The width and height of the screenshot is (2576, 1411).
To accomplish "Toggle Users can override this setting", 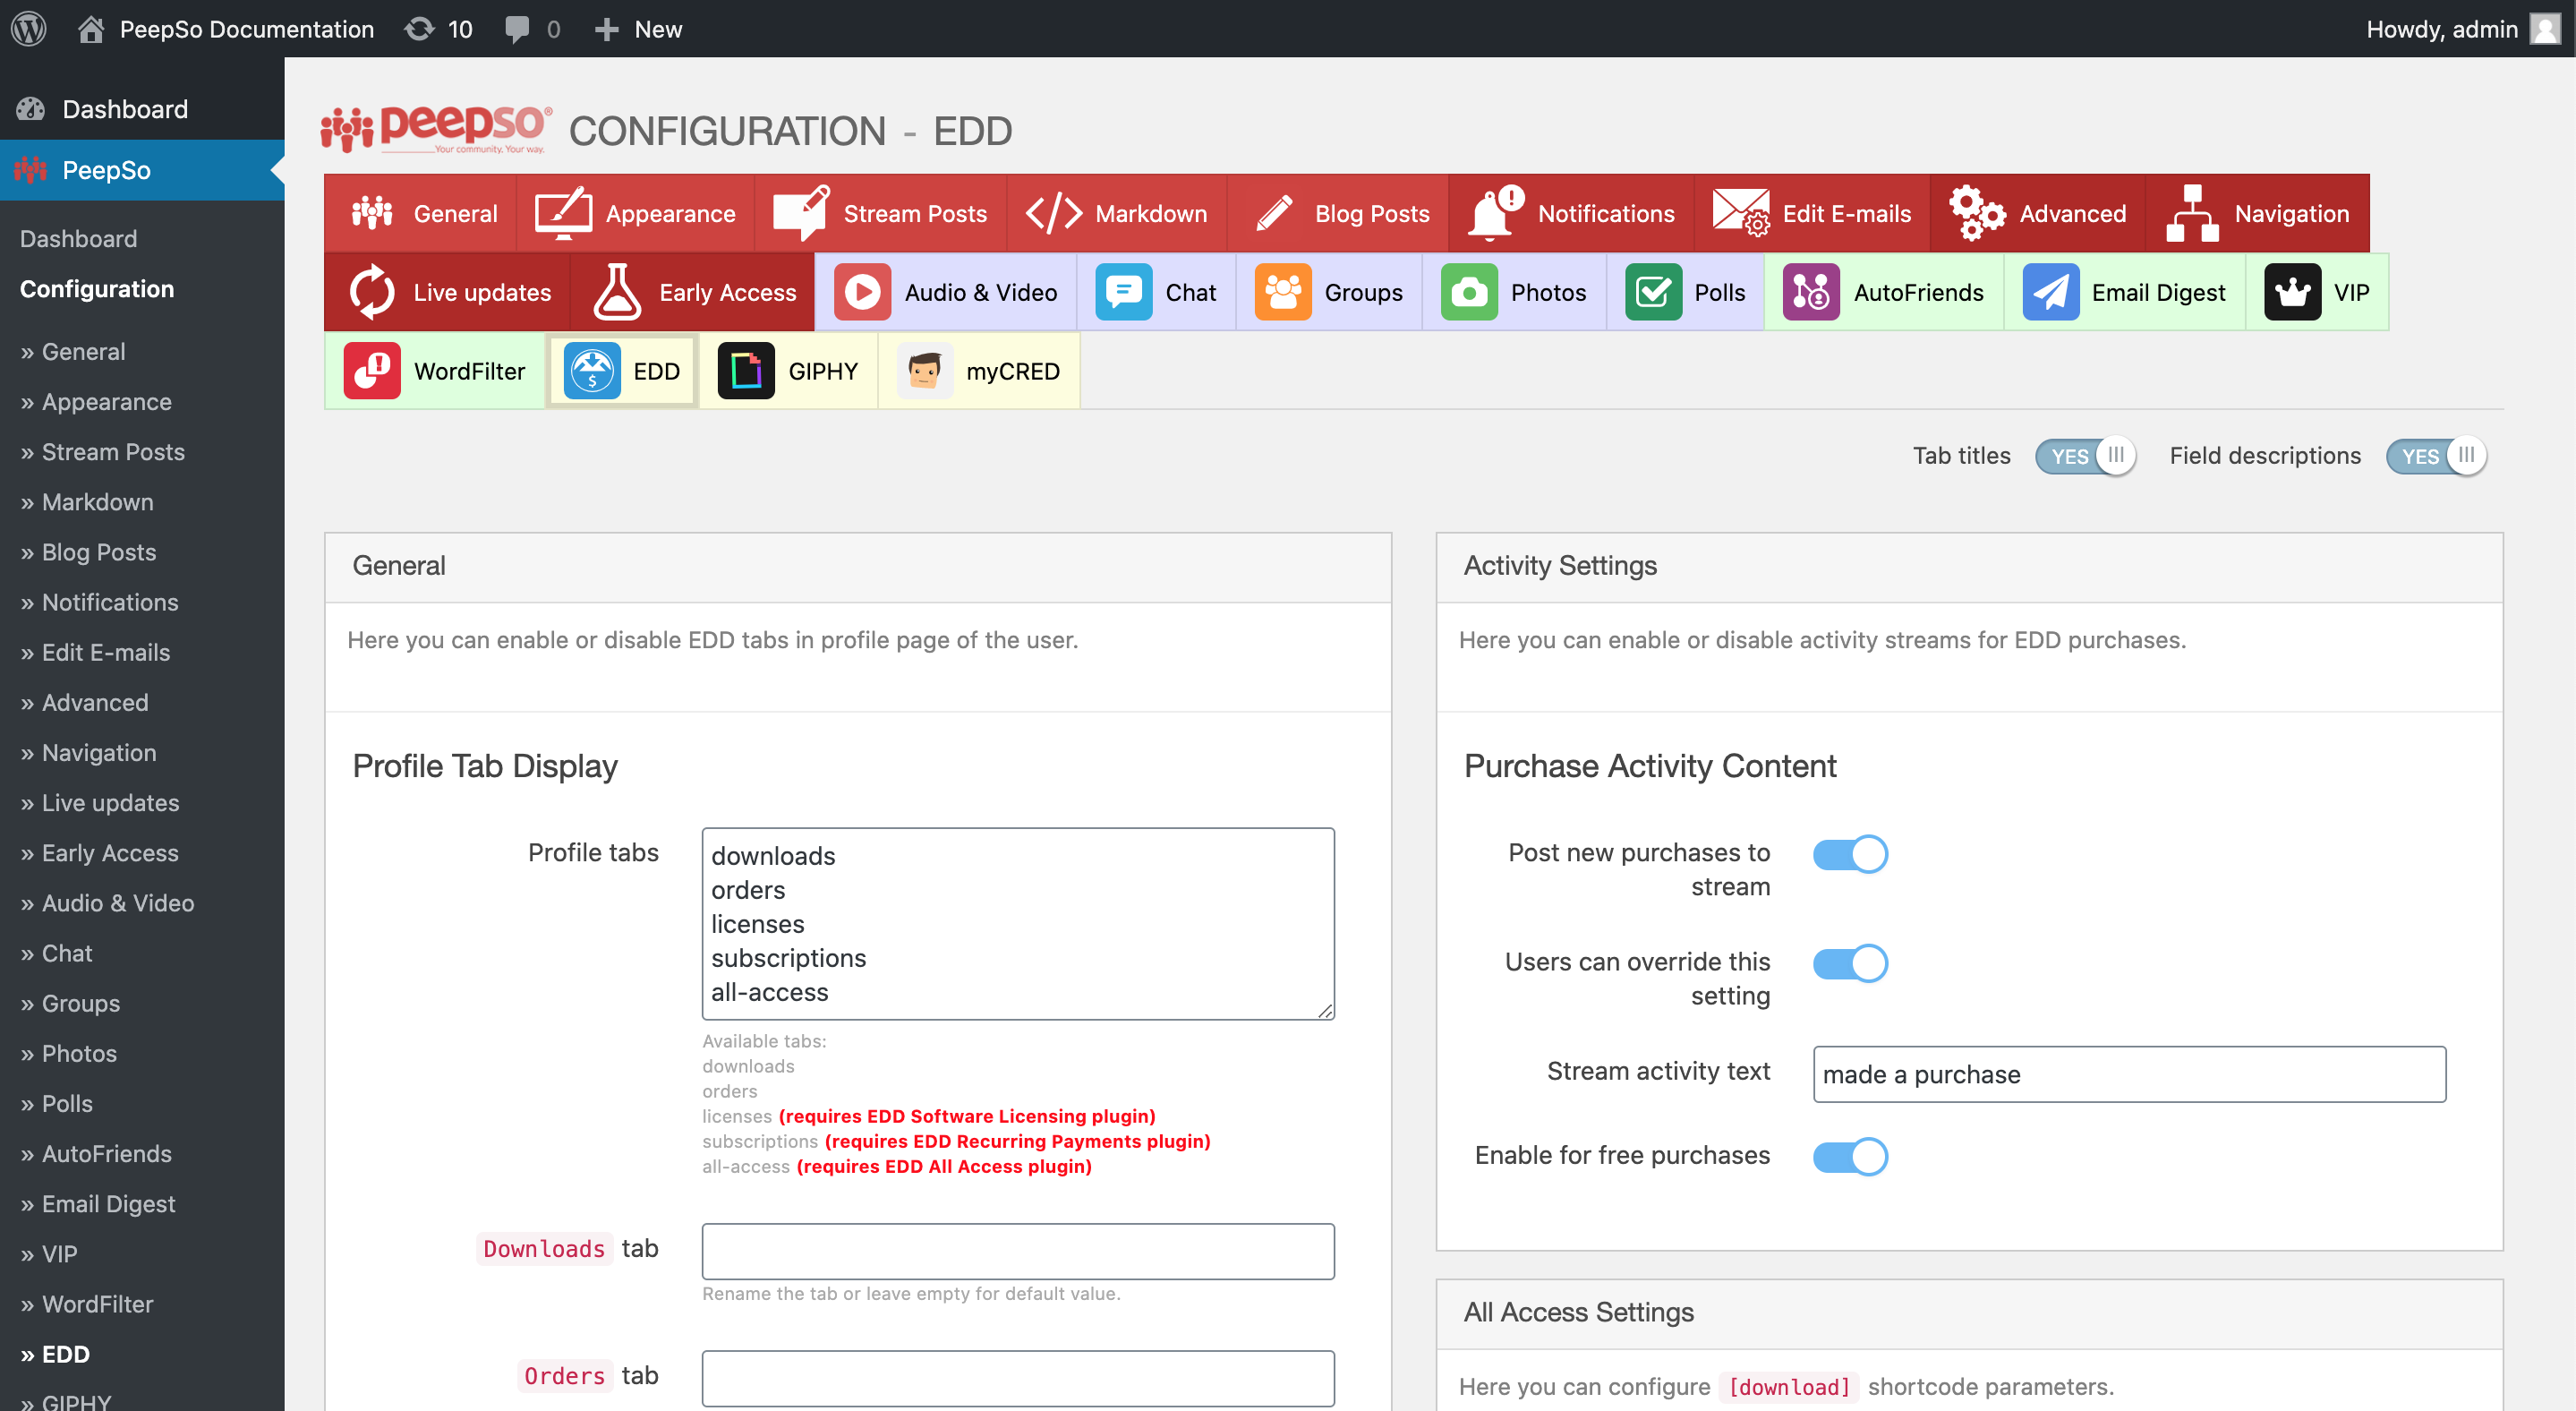I will click(x=1850, y=963).
